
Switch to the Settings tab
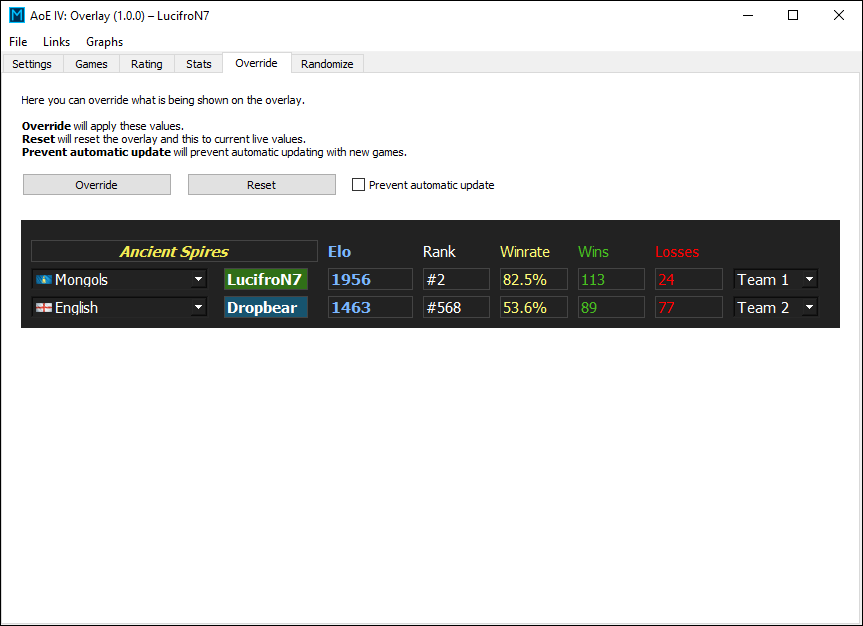[32, 64]
